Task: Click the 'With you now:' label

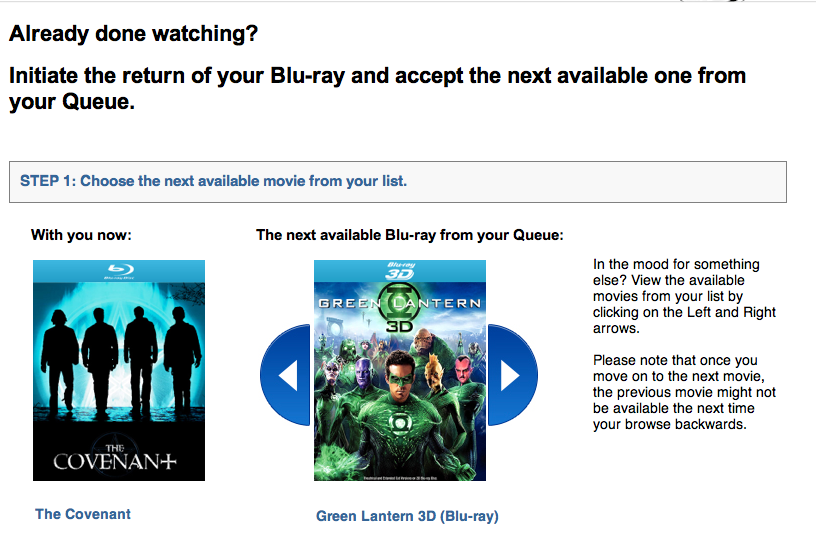Action: (81, 235)
